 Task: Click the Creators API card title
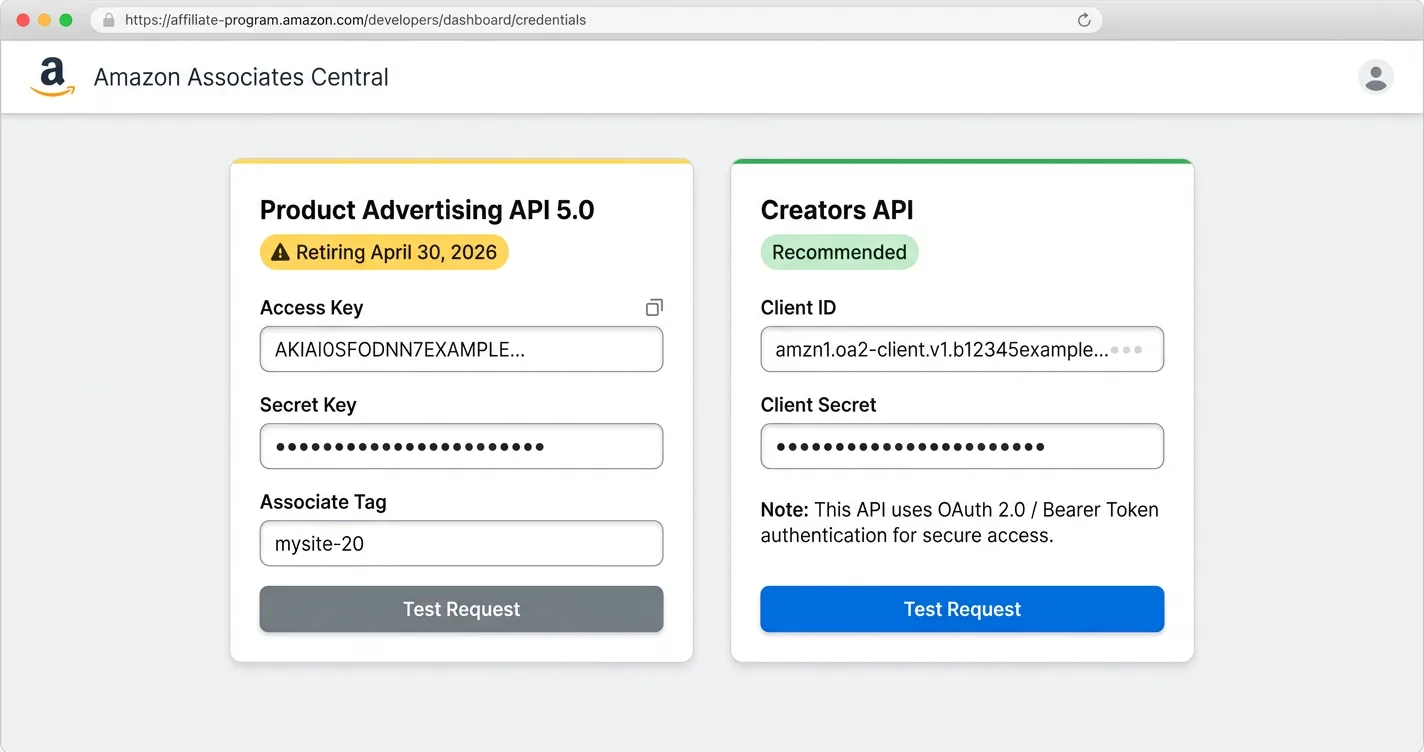(837, 210)
